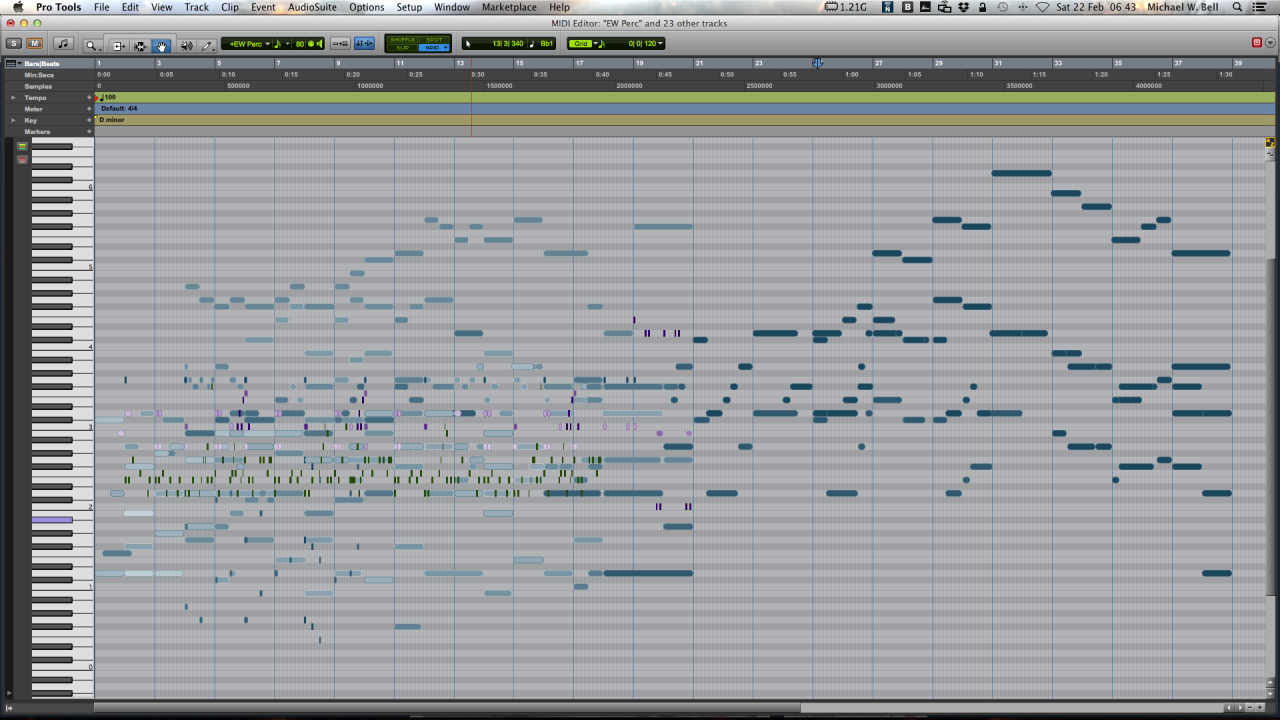Click the green track indicator above piano keys
Image resolution: width=1280 pixels, height=720 pixels.
point(22,146)
